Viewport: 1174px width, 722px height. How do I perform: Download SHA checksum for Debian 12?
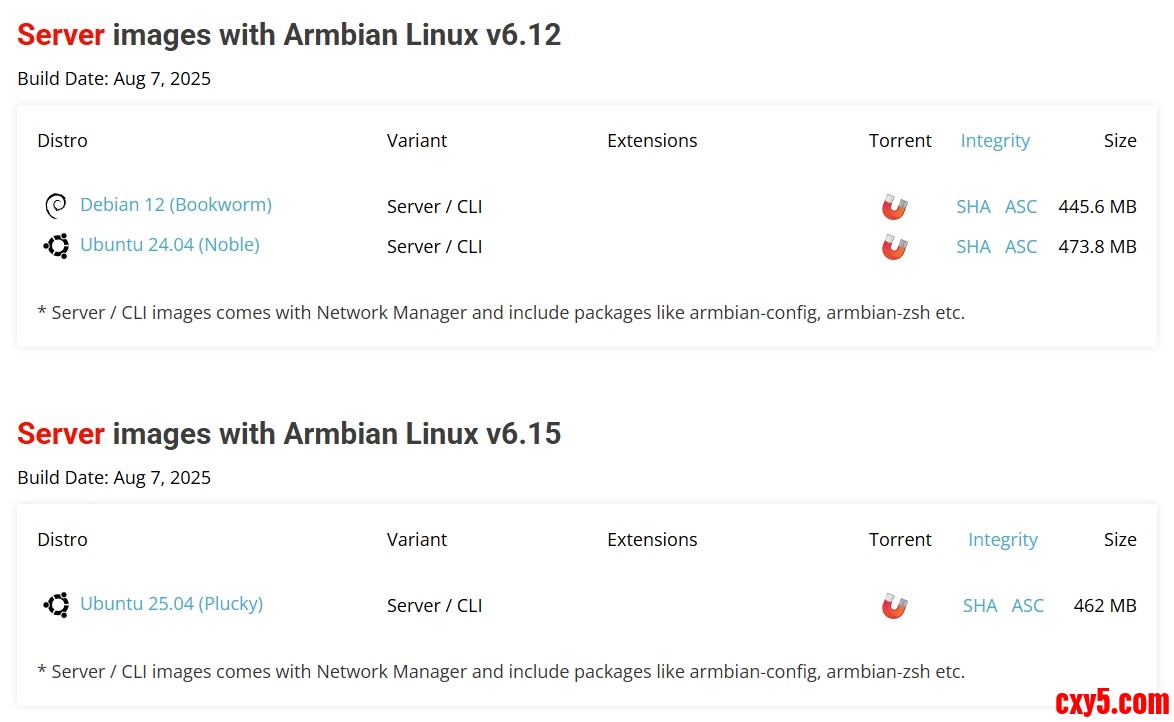[973, 207]
